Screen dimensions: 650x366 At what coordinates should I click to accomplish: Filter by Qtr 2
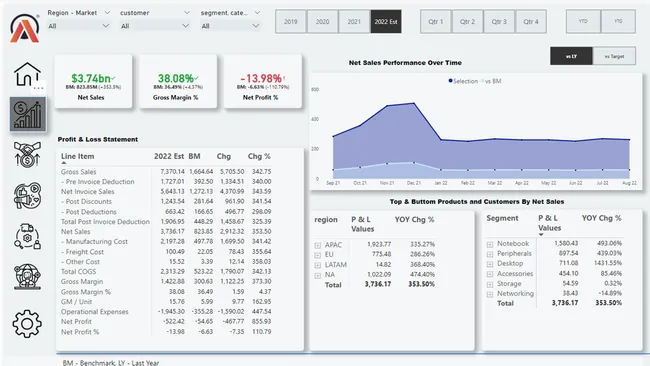(x=467, y=22)
